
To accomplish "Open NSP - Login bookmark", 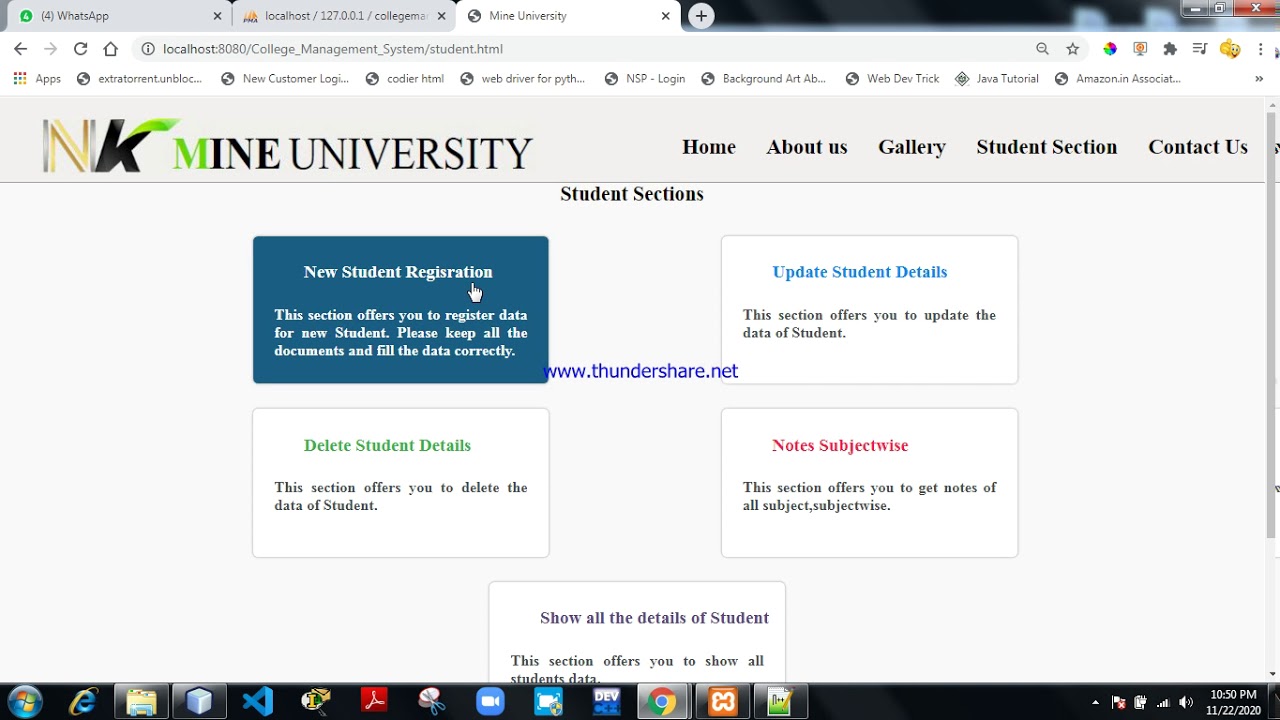I will [645, 78].
